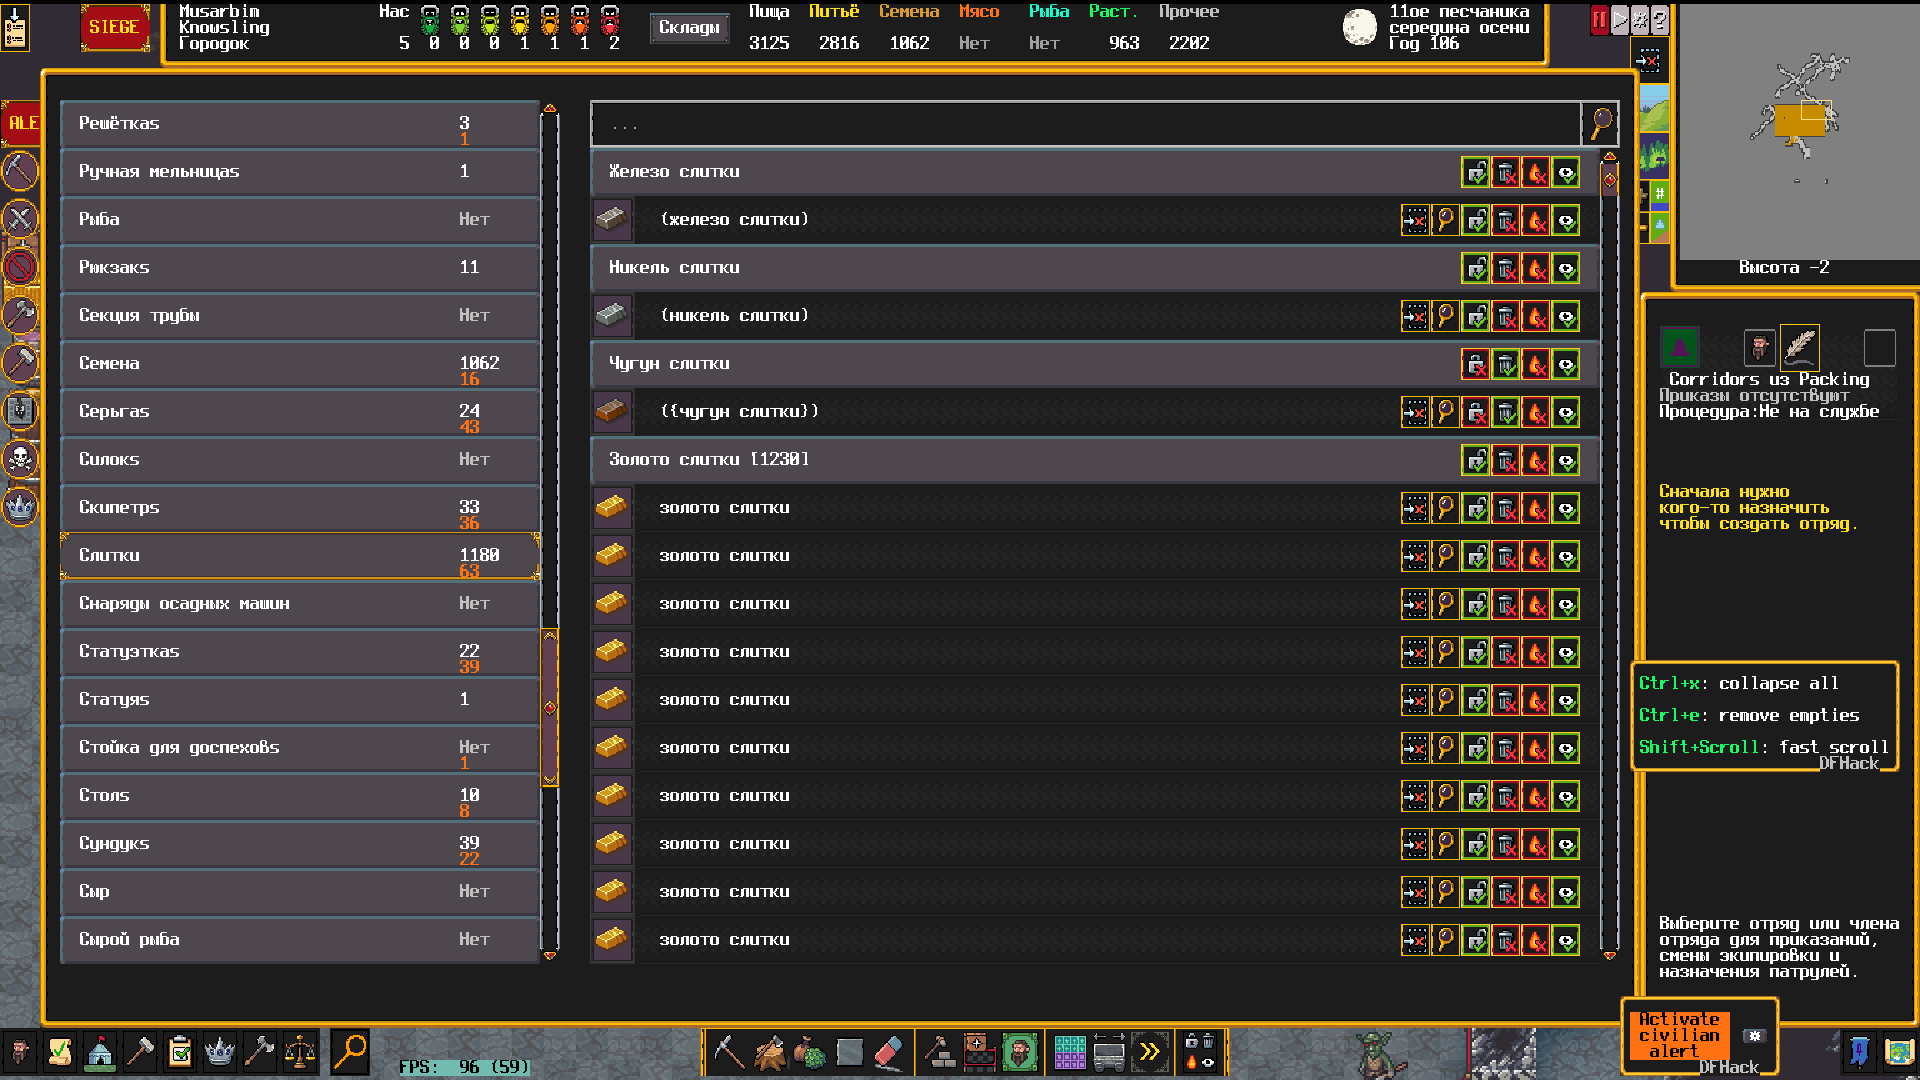Image resolution: width=1920 pixels, height=1080 pixels.
Task: Toggle hide eye icon on Железо слитки header
Action: (1566, 172)
